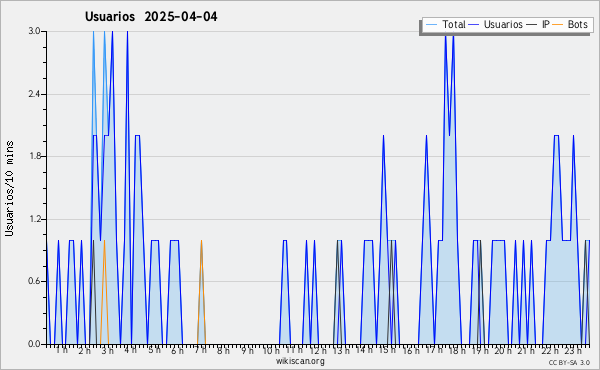Click the '12 h' x-axis label
600x370 pixels.
(318, 350)
